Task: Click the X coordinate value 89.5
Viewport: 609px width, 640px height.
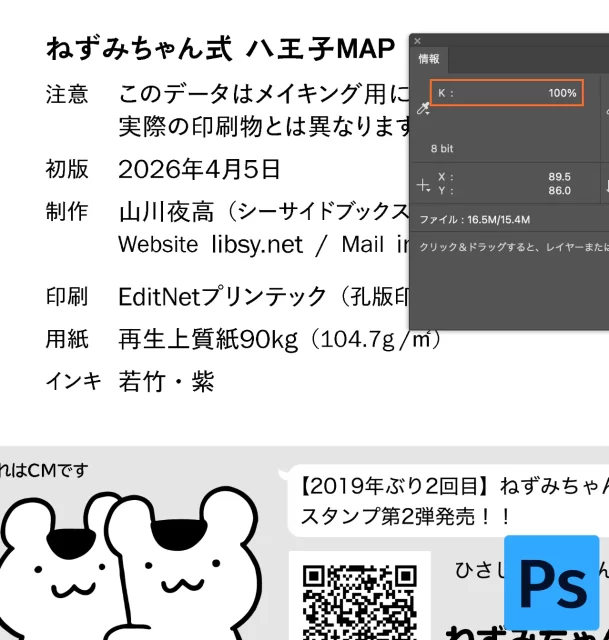Action: point(559,176)
